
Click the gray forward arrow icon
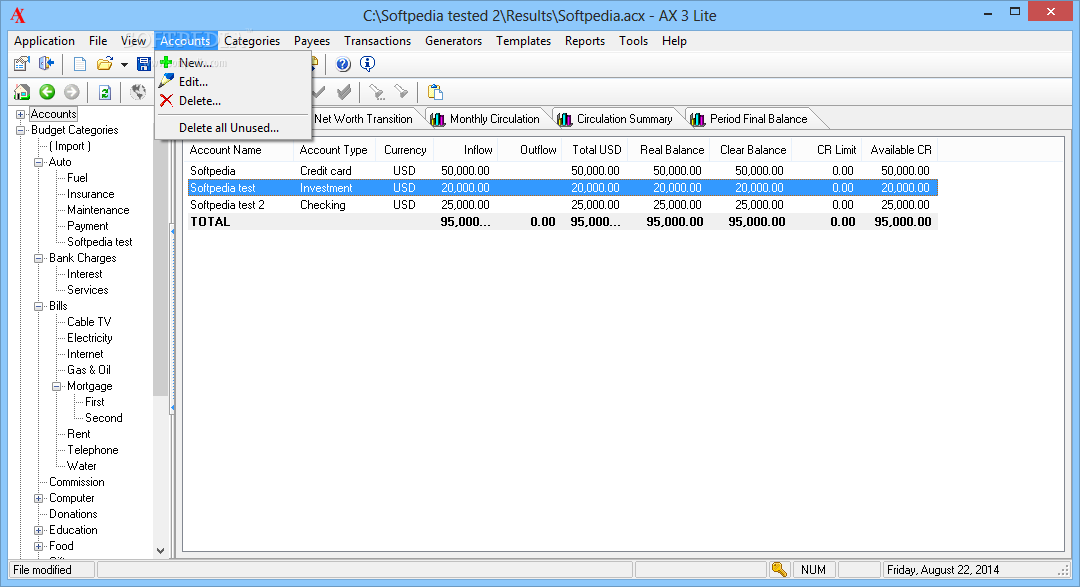pyautogui.click(x=72, y=92)
